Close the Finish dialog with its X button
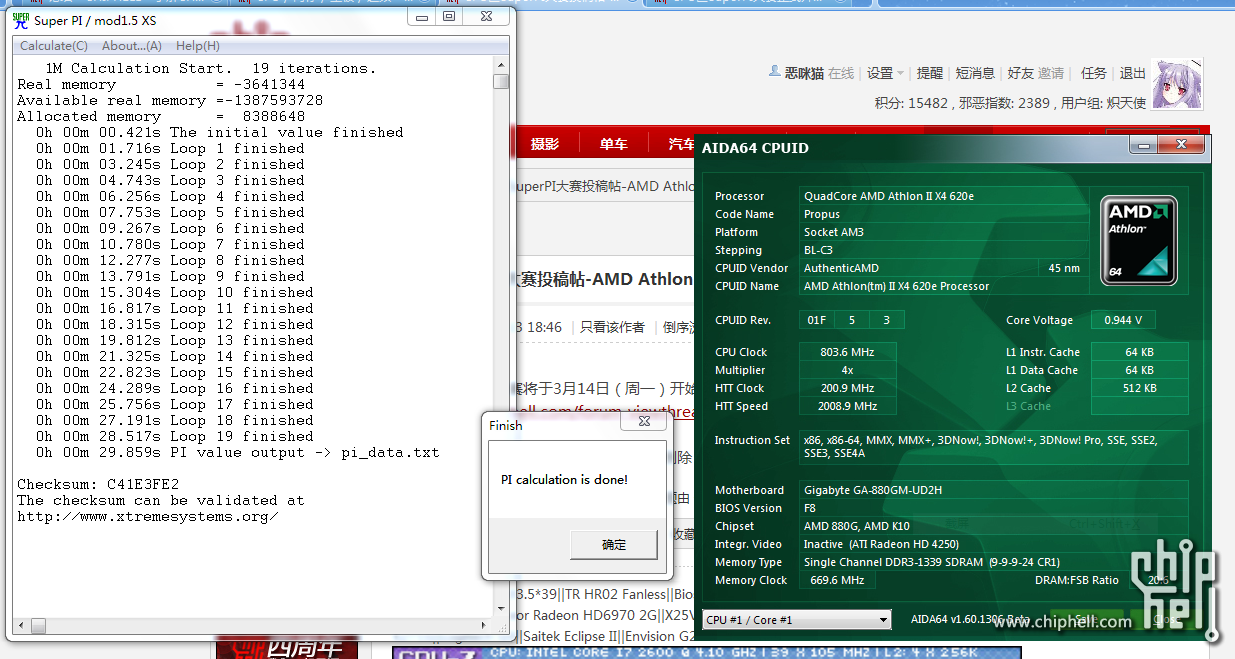1235x659 pixels. (x=644, y=423)
